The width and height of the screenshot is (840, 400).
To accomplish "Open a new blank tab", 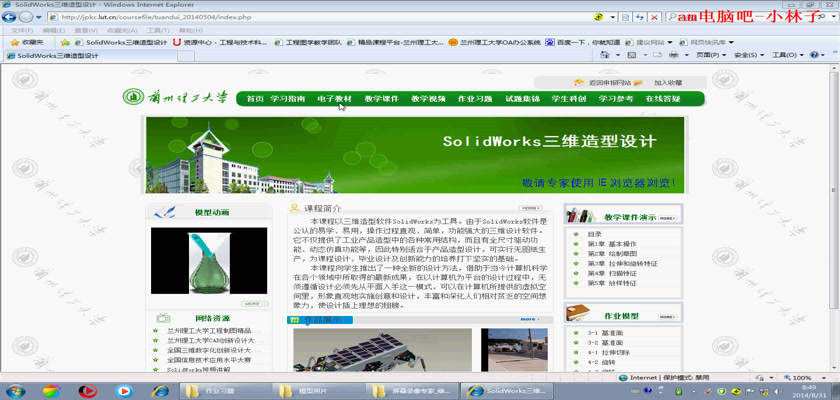I will pyautogui.click(x=185, y=56).
